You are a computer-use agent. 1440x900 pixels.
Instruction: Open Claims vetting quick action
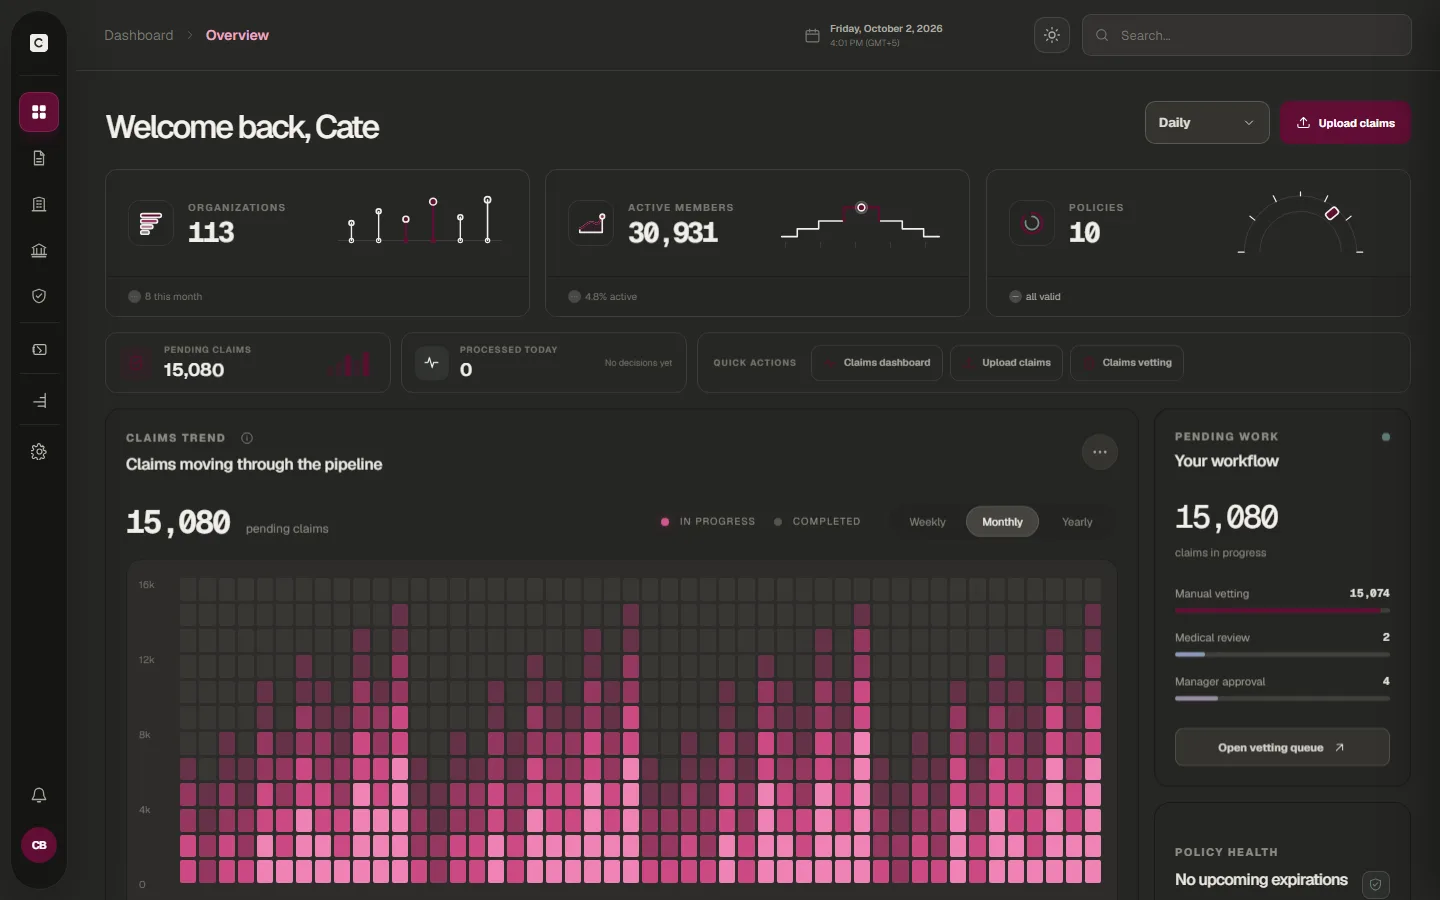pos(1127,363)
